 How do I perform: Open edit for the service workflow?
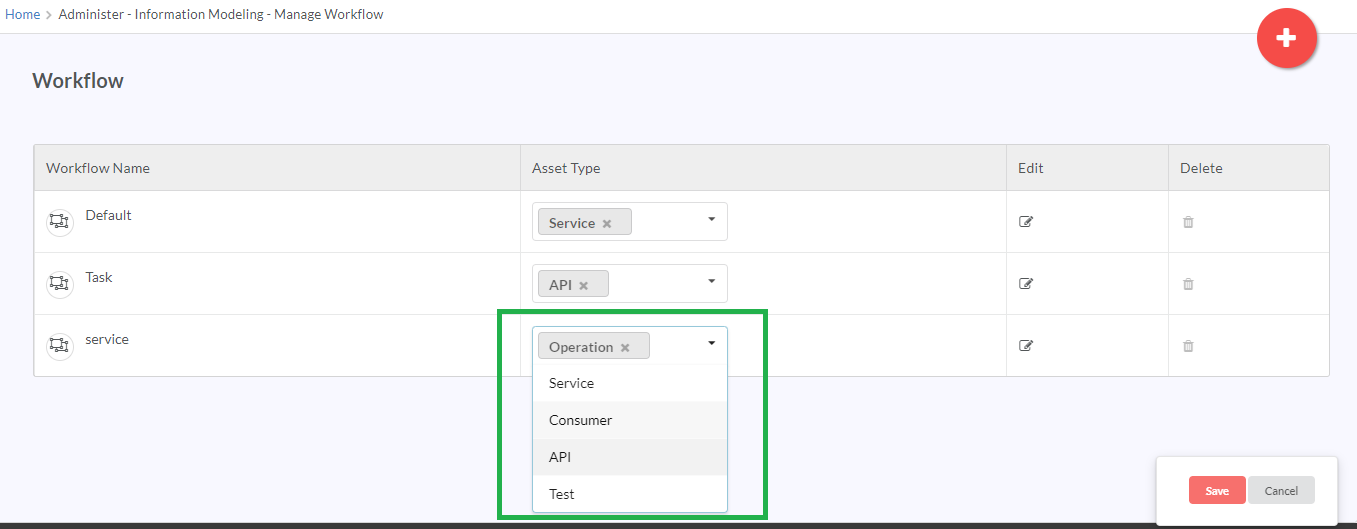click(1025, 346)
